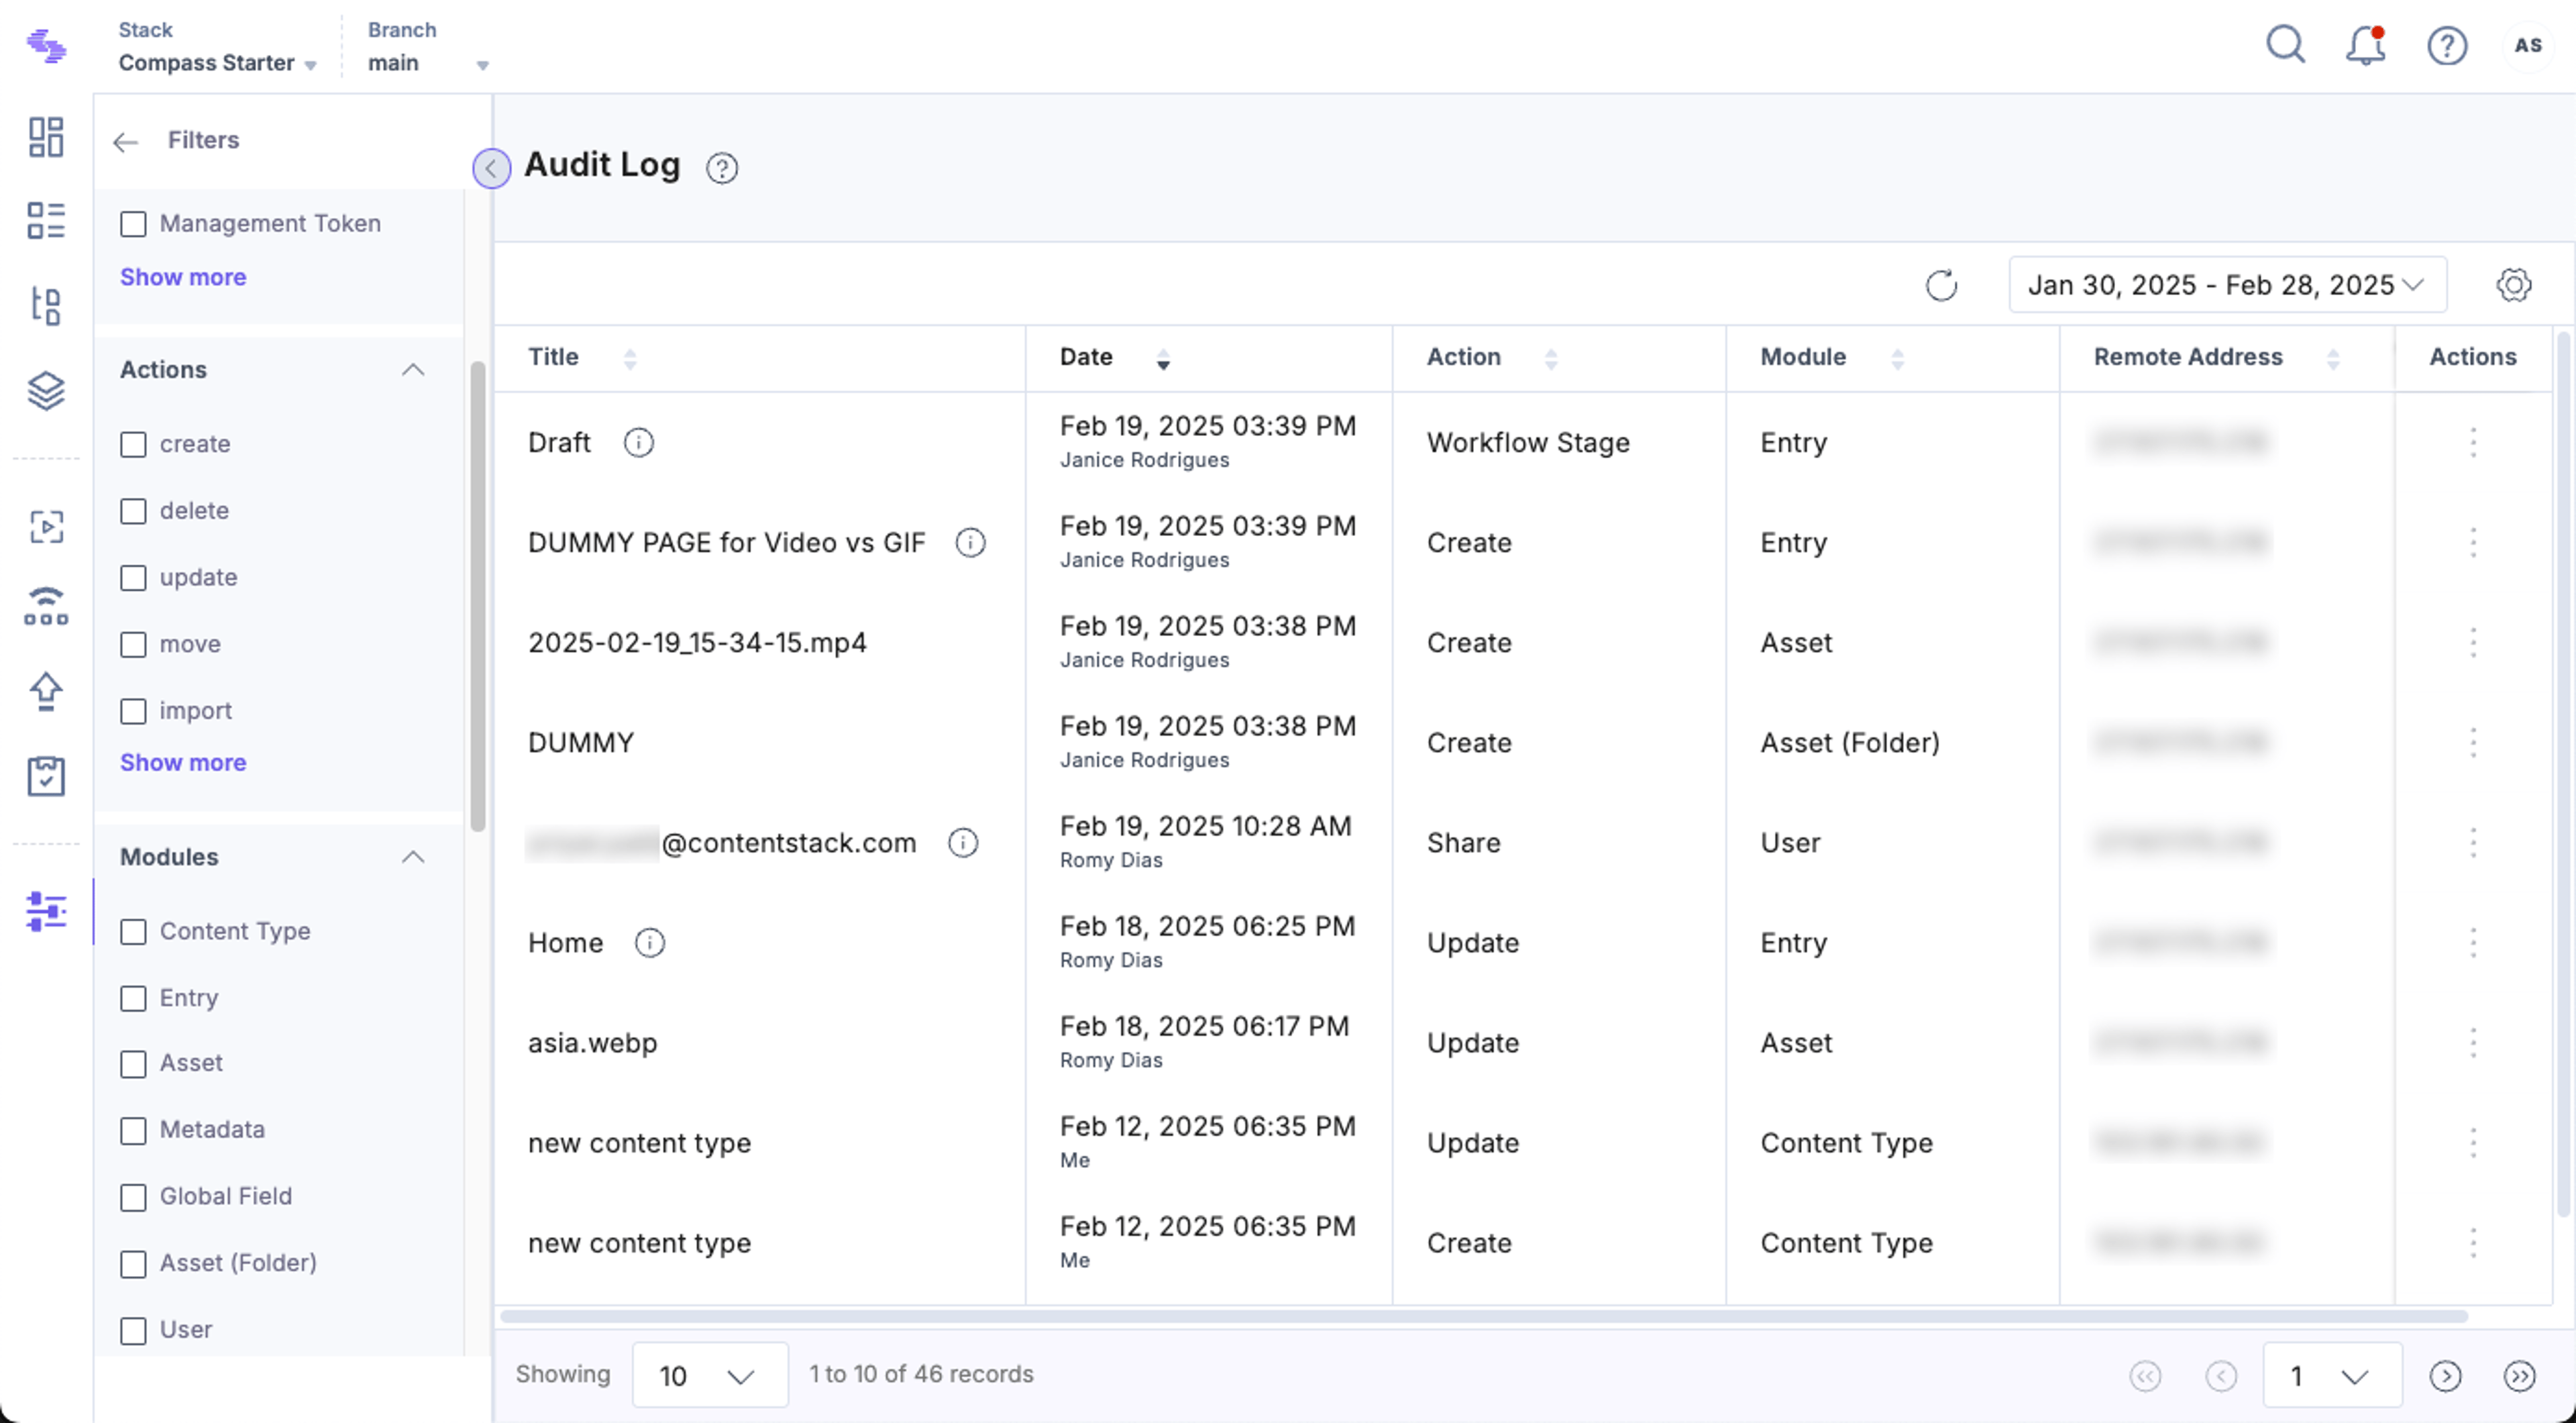This screenshot has width=2576, height=1423.
Task: Open the date range picker dropdown
Action: point(2227,285)
